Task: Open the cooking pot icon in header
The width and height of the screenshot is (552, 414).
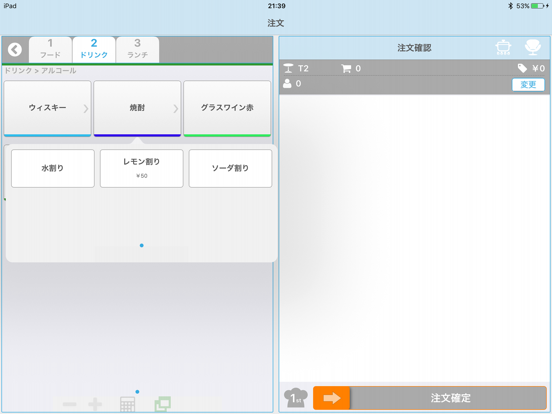Action: pyautogui.click(x=503, y=47)
